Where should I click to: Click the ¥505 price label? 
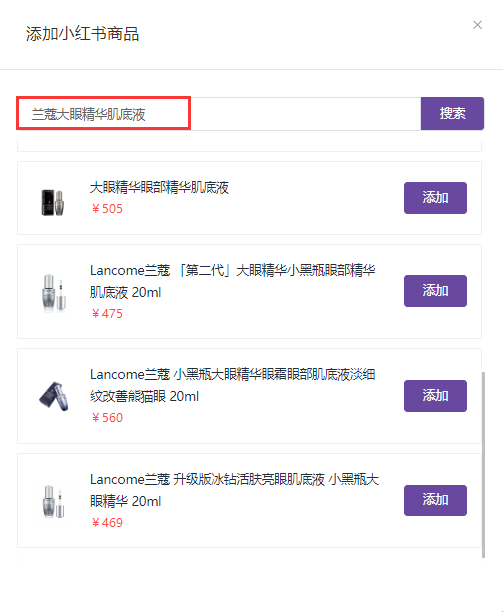pos(107,209)
